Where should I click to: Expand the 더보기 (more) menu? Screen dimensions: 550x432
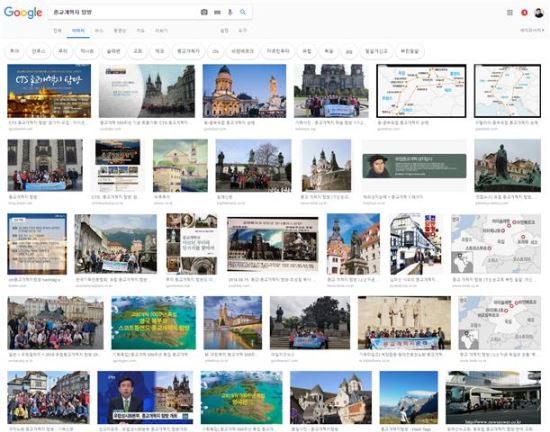(x=161, y=31)
